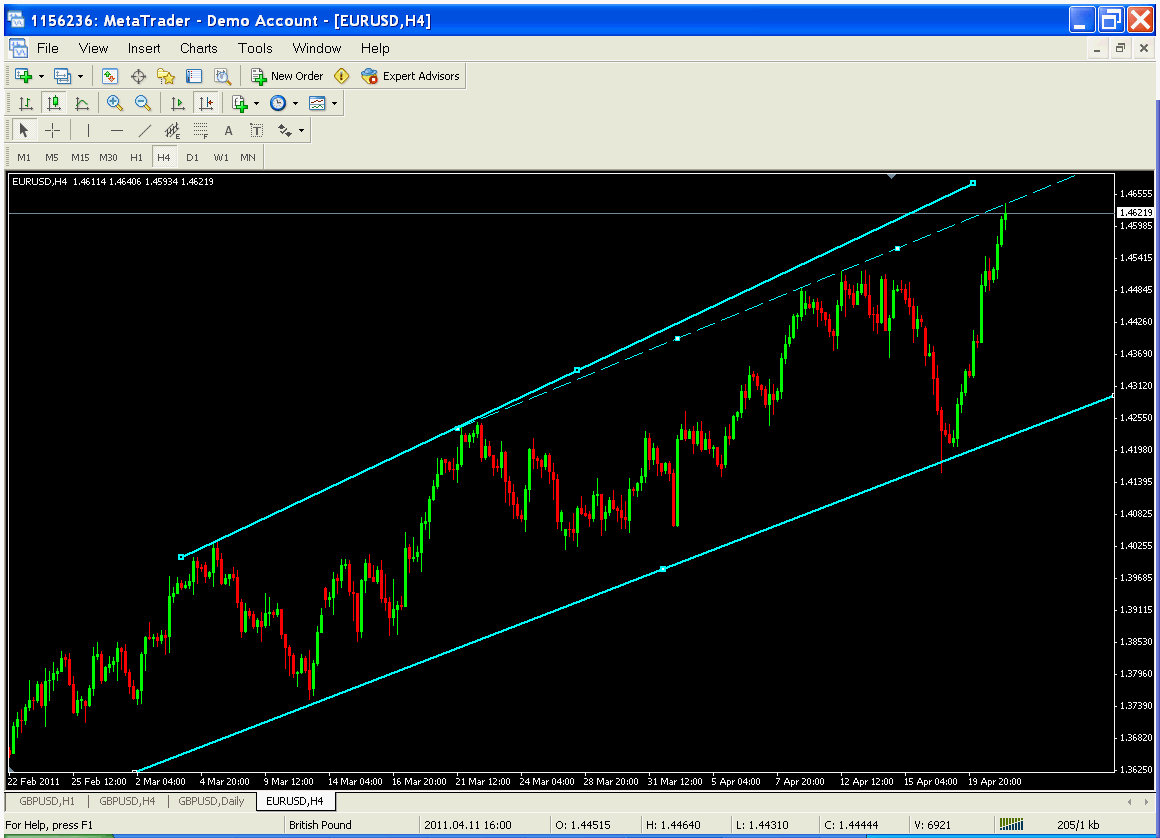Select the D1 timeframe
Screen dimensions: 1160x838
pyautogui.click(x=192, y=157)
